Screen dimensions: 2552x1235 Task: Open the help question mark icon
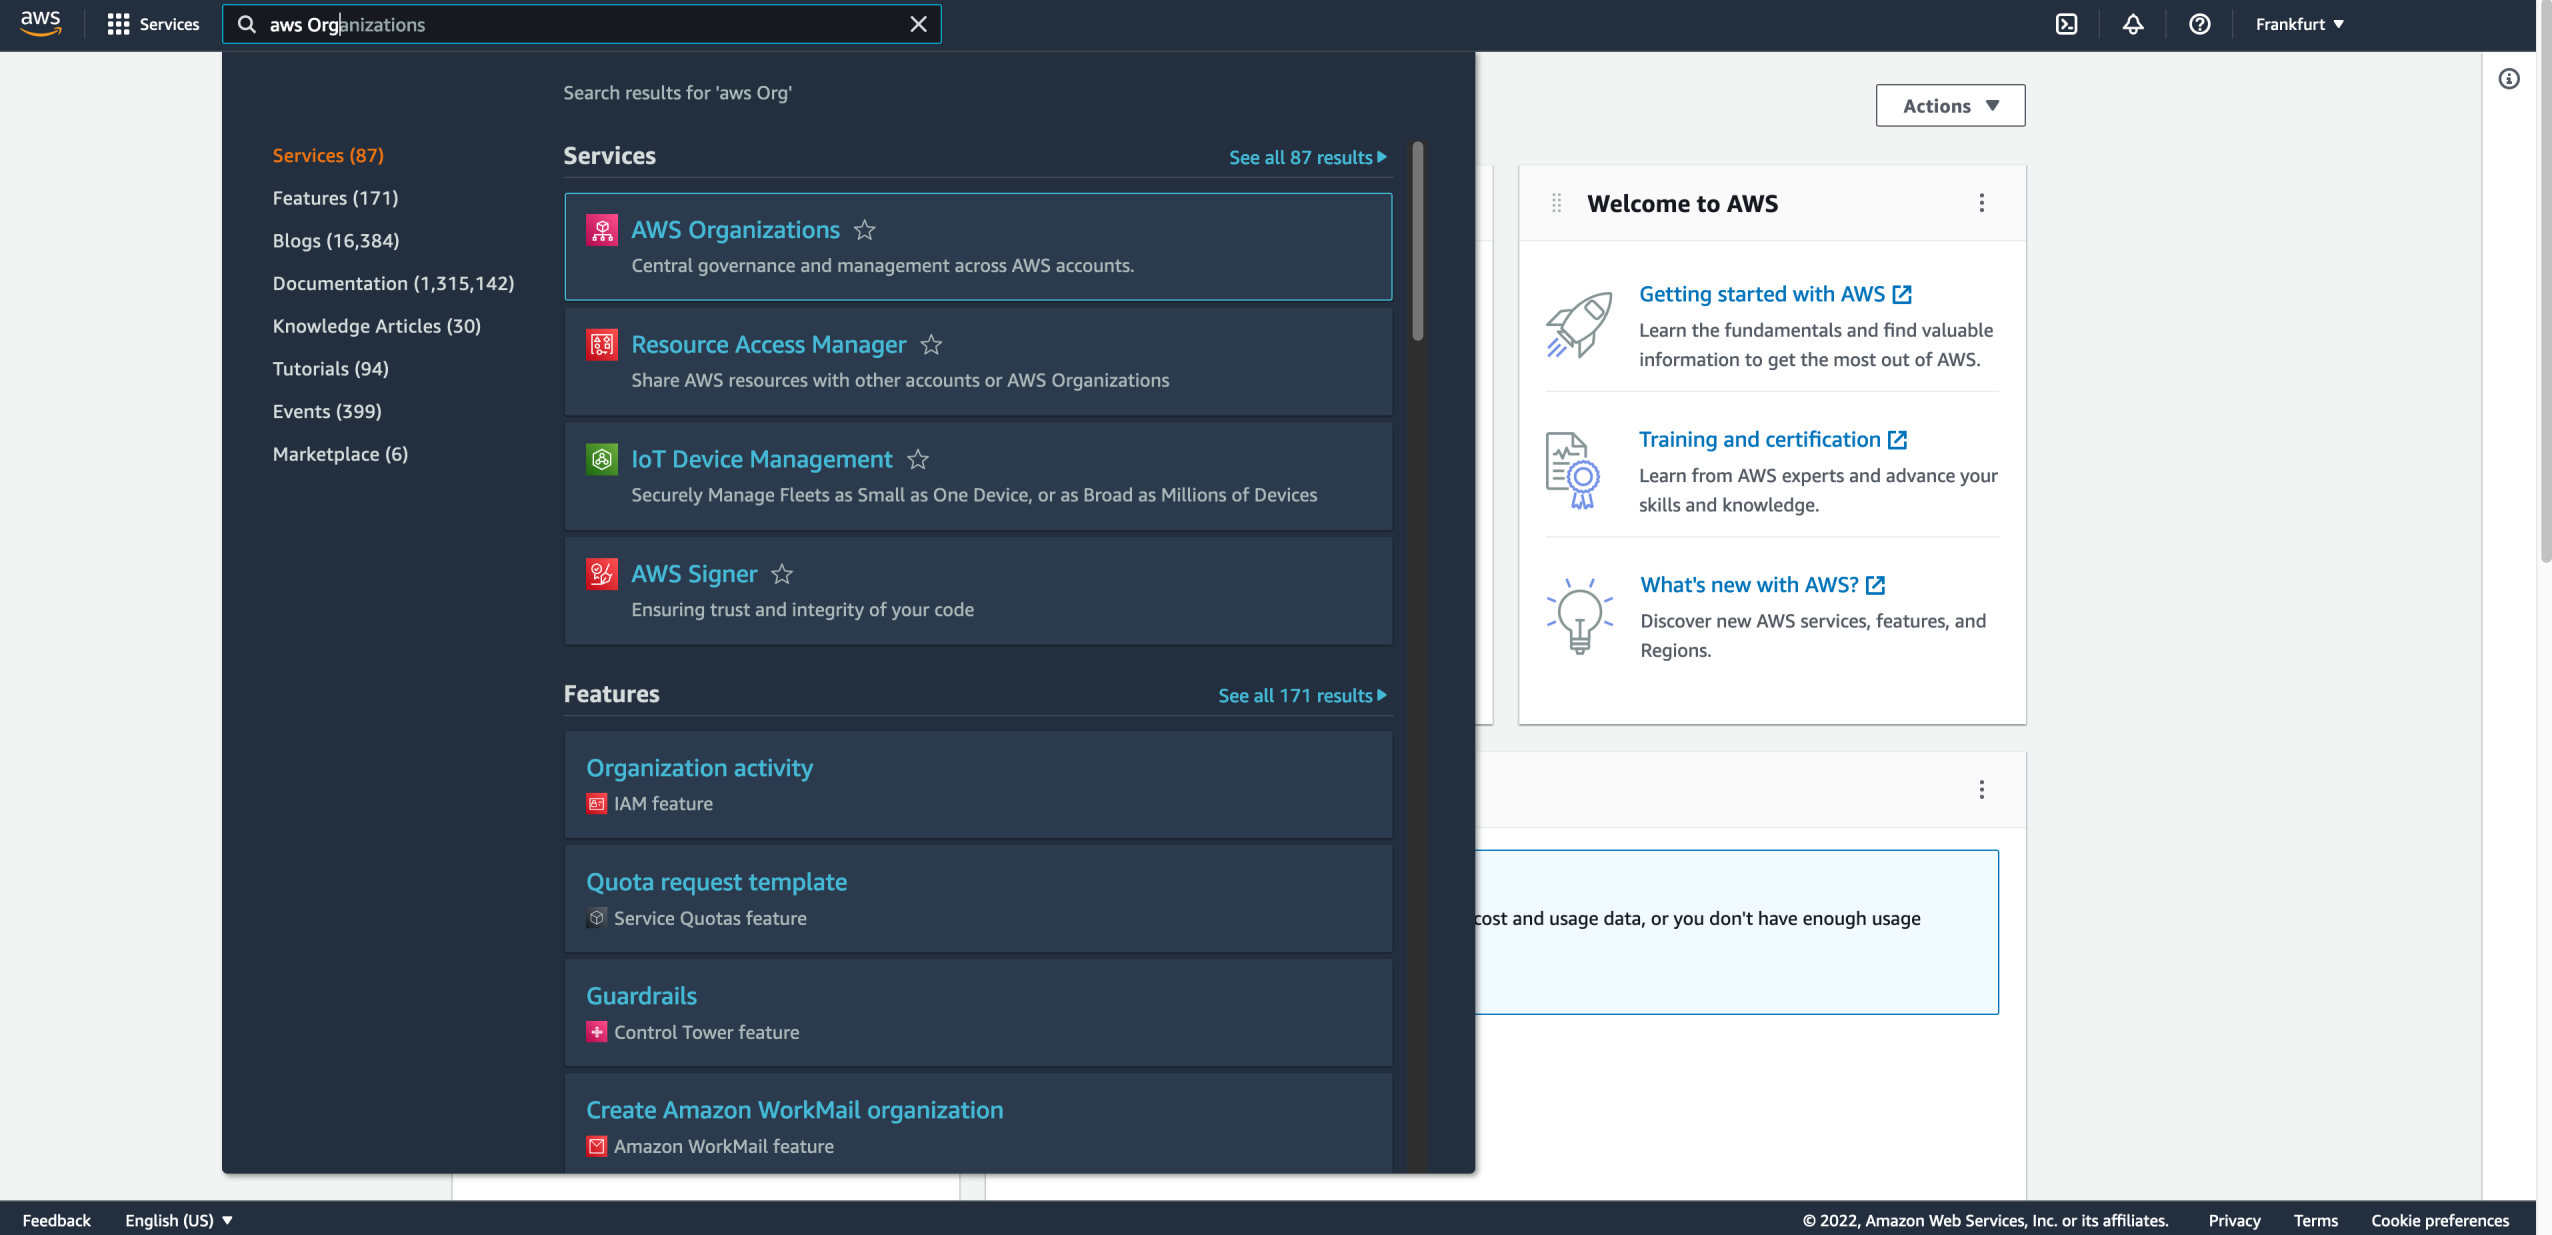point(2199,24)
